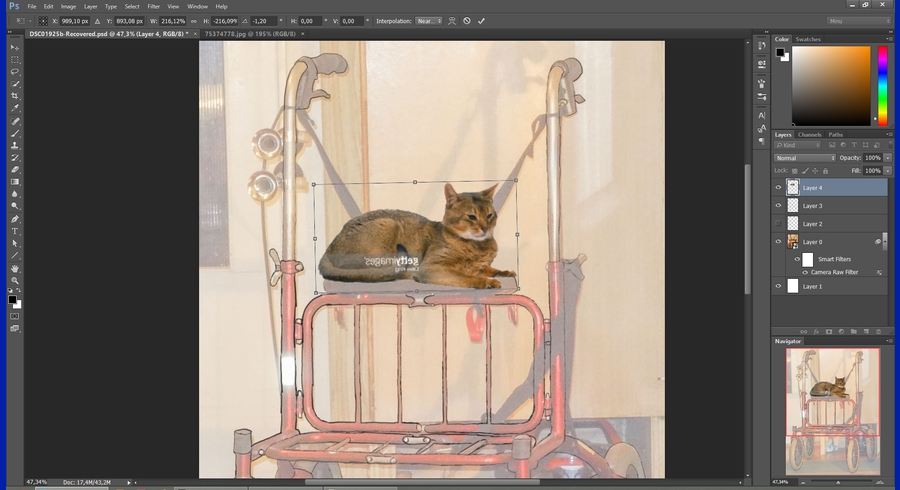Open the Filter menu

153,6
